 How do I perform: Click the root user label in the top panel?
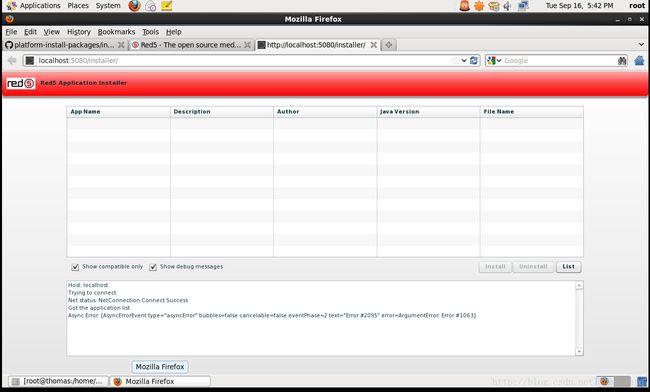click(637, 6)
